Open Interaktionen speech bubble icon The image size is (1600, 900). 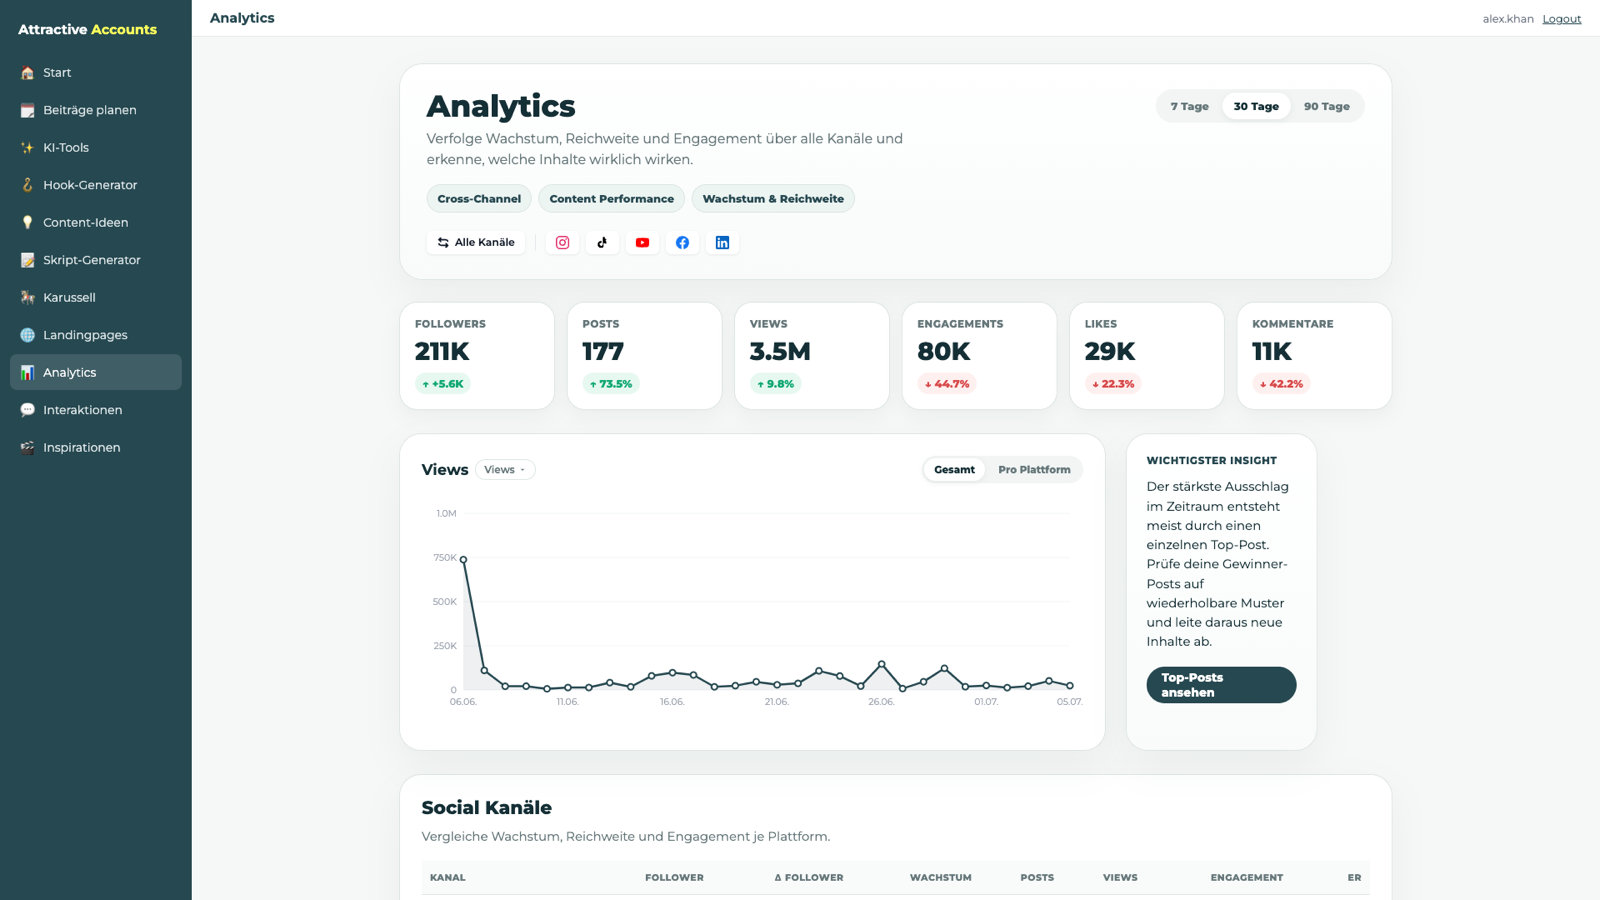(x=27, y=410)
